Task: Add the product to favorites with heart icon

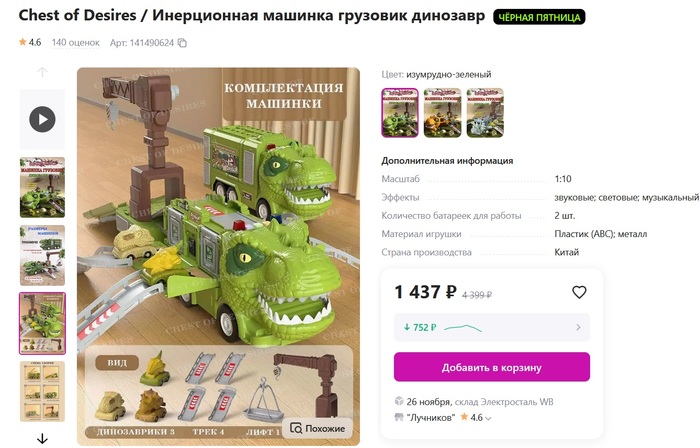Action: pos(579,292)
